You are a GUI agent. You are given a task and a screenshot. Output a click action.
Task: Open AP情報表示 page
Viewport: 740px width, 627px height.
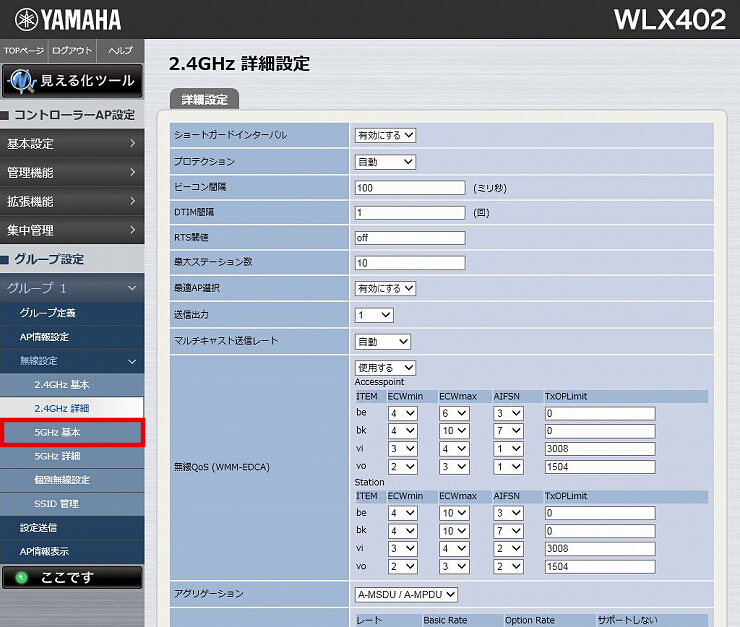[72, 551]
